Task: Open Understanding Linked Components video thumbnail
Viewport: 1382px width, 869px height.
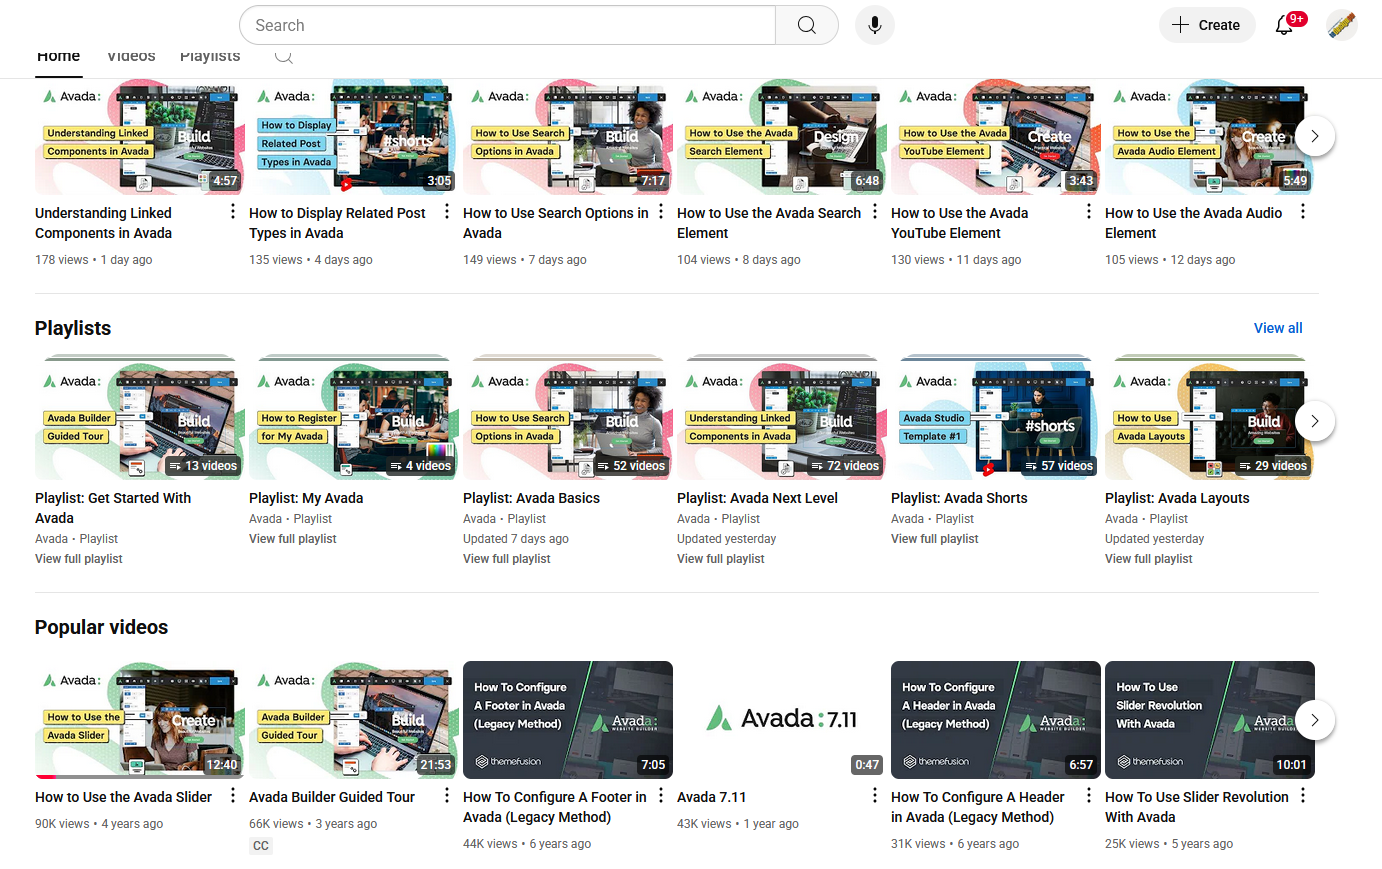Action: click(140, 138)
